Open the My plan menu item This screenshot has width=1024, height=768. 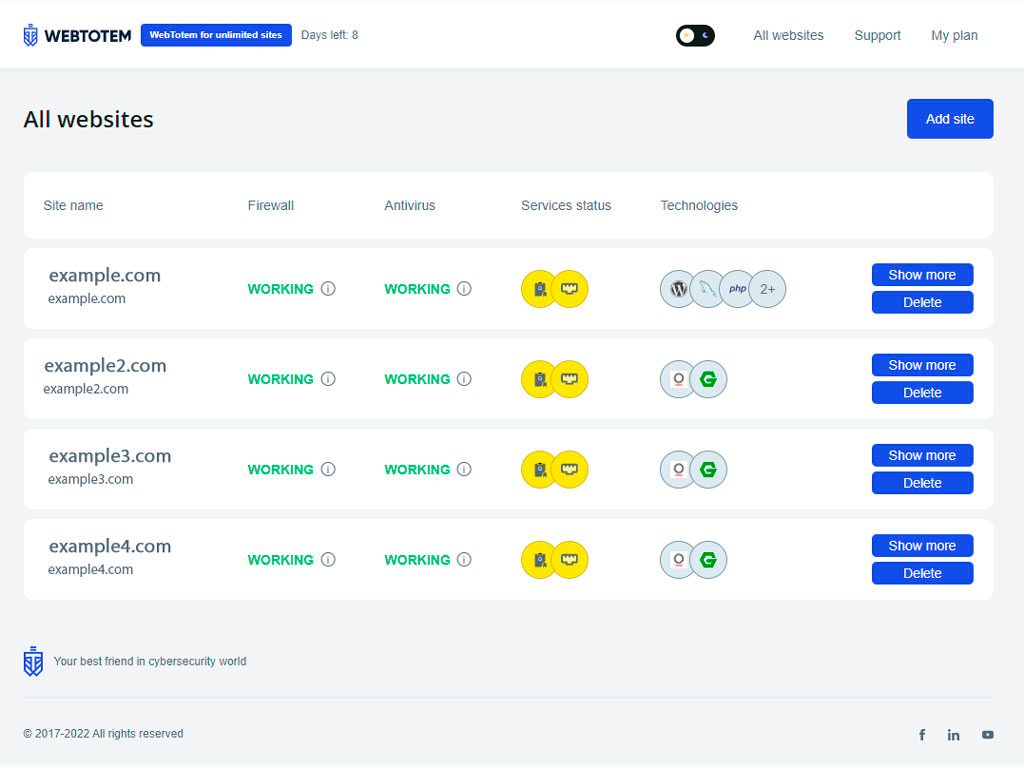(x=954, y=36)
